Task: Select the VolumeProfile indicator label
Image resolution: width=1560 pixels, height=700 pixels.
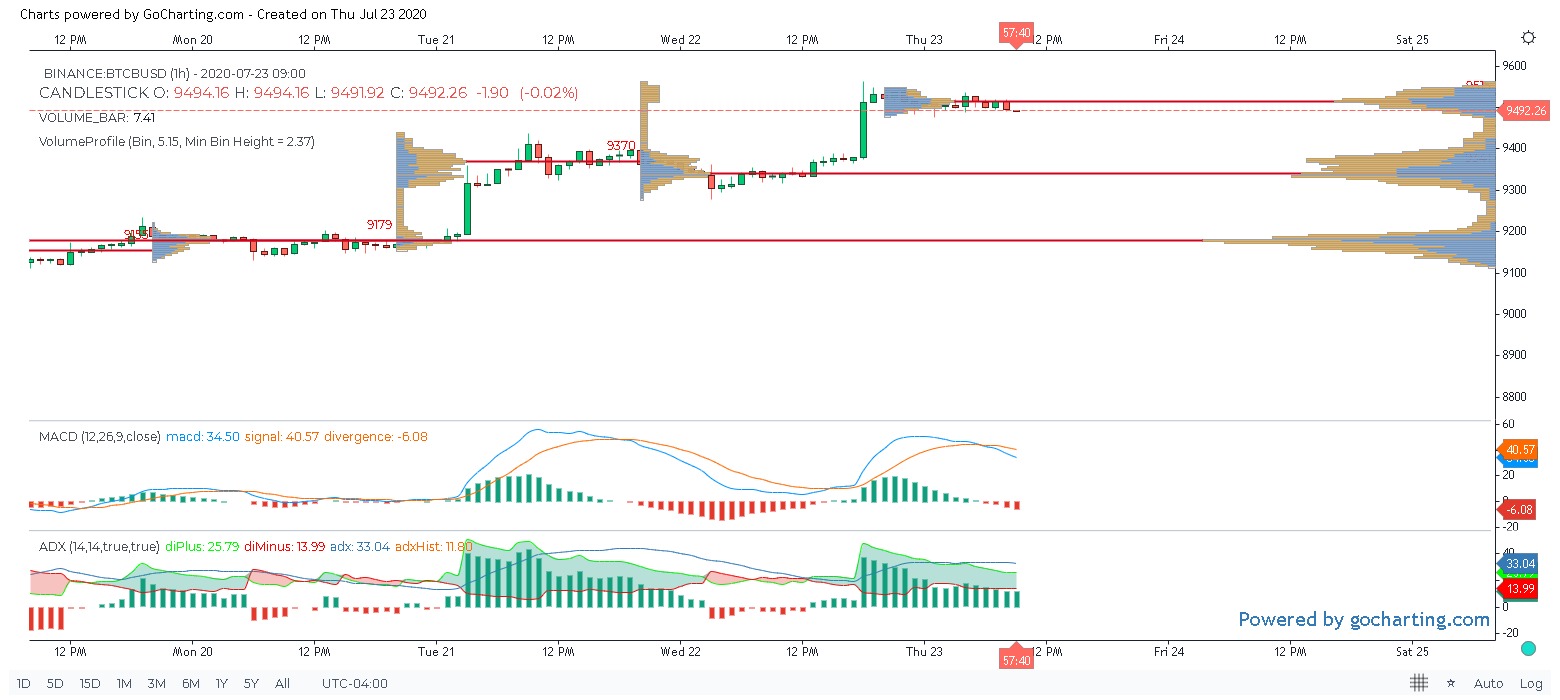Action: pyautogui.click(x=177, y=142)
